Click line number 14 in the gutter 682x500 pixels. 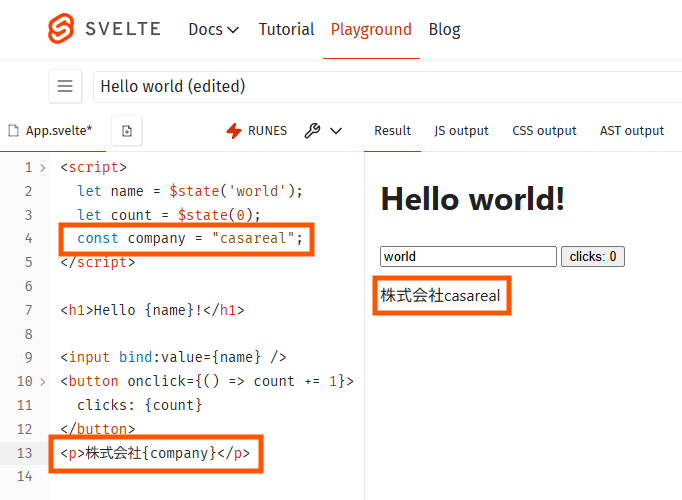[25, 477]
